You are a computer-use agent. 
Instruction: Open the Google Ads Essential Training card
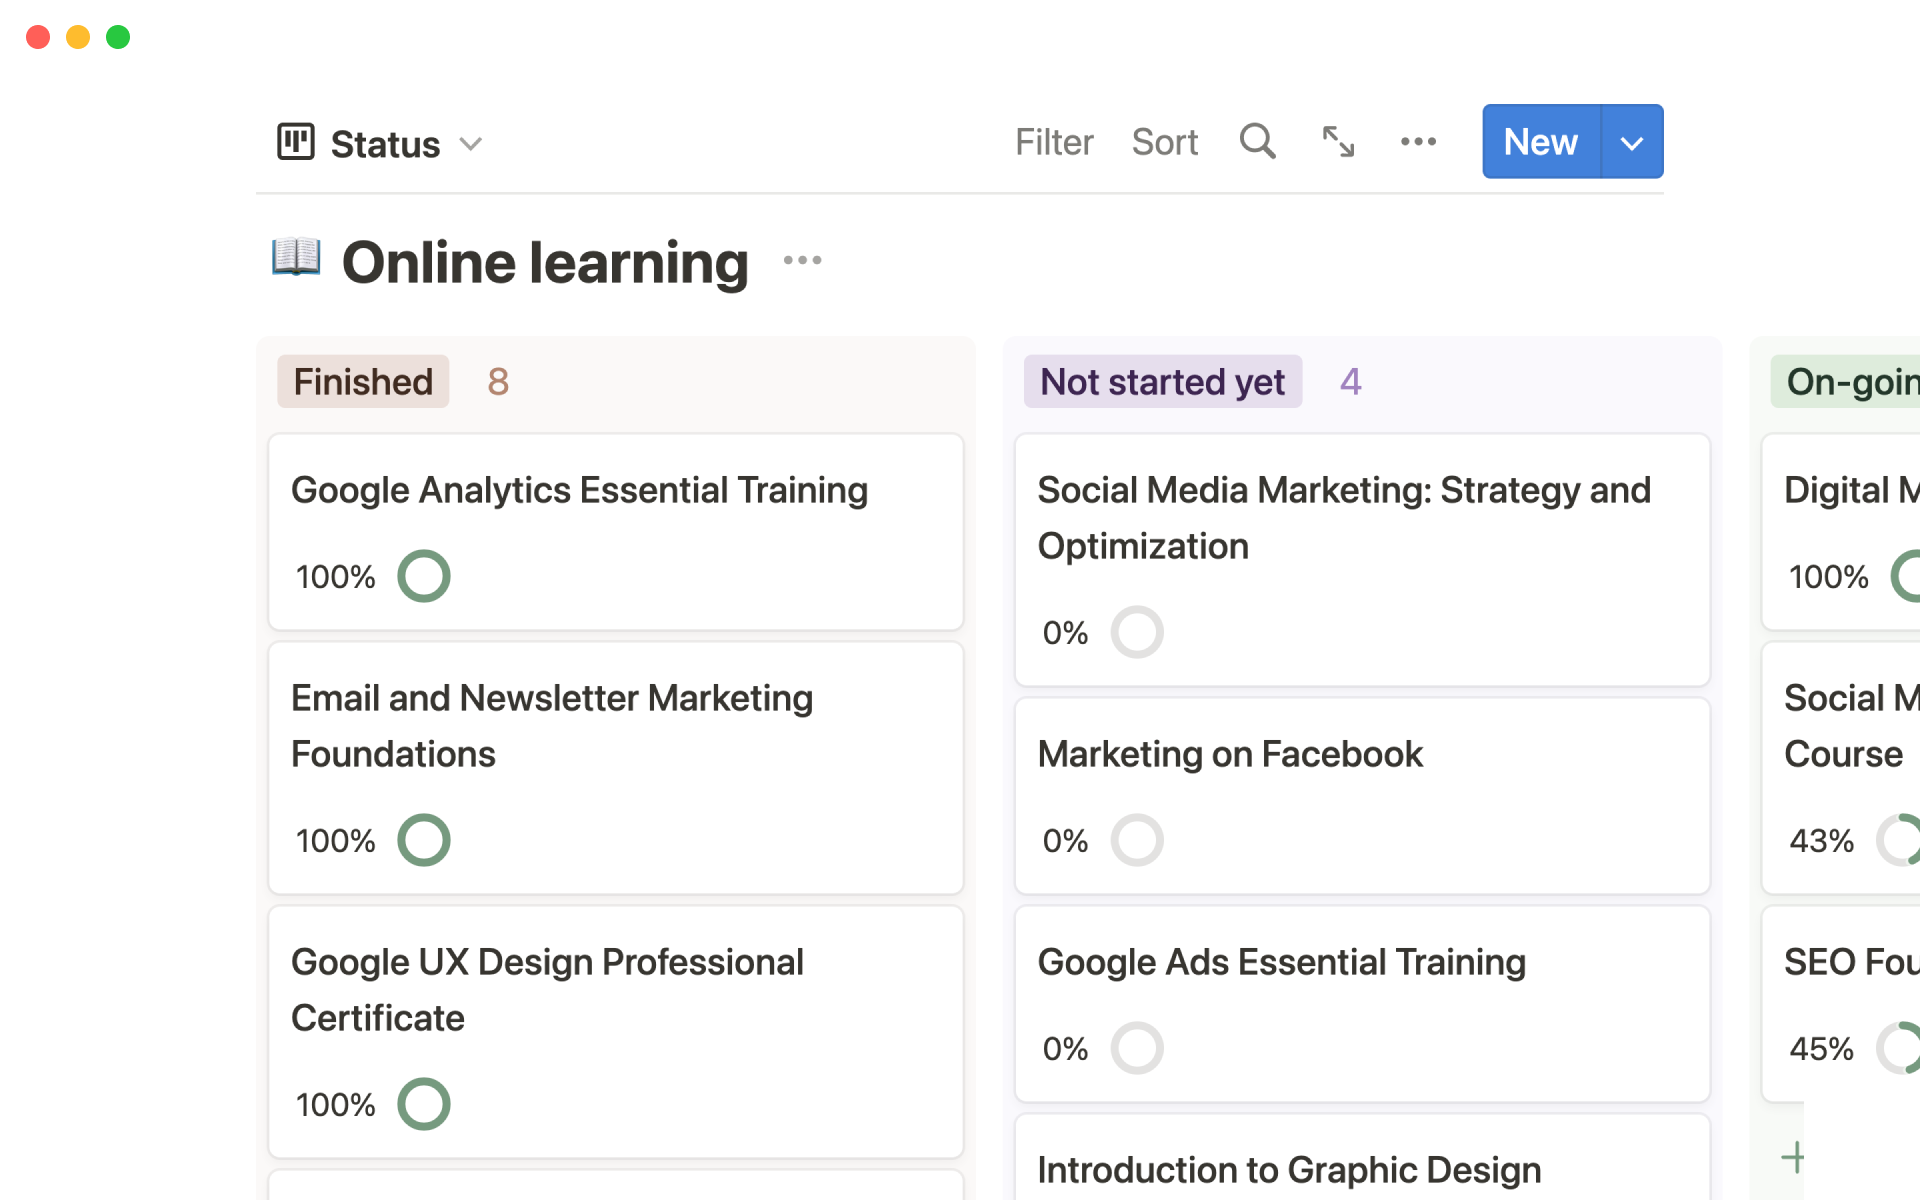pos(1281,962)
